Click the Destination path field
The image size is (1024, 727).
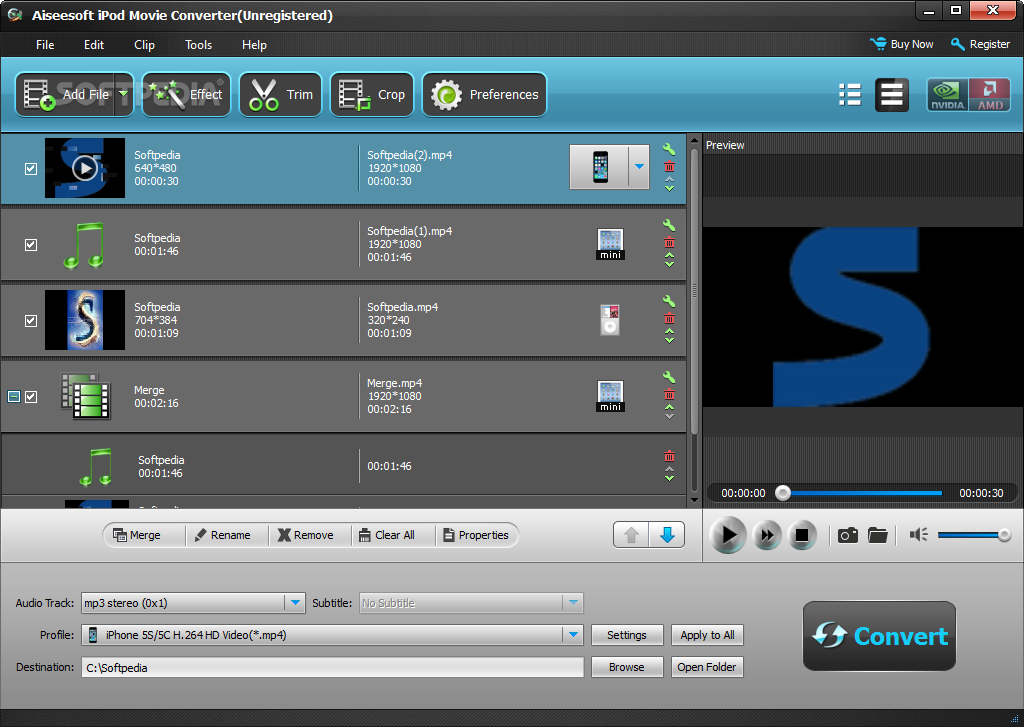click(332, 667)
